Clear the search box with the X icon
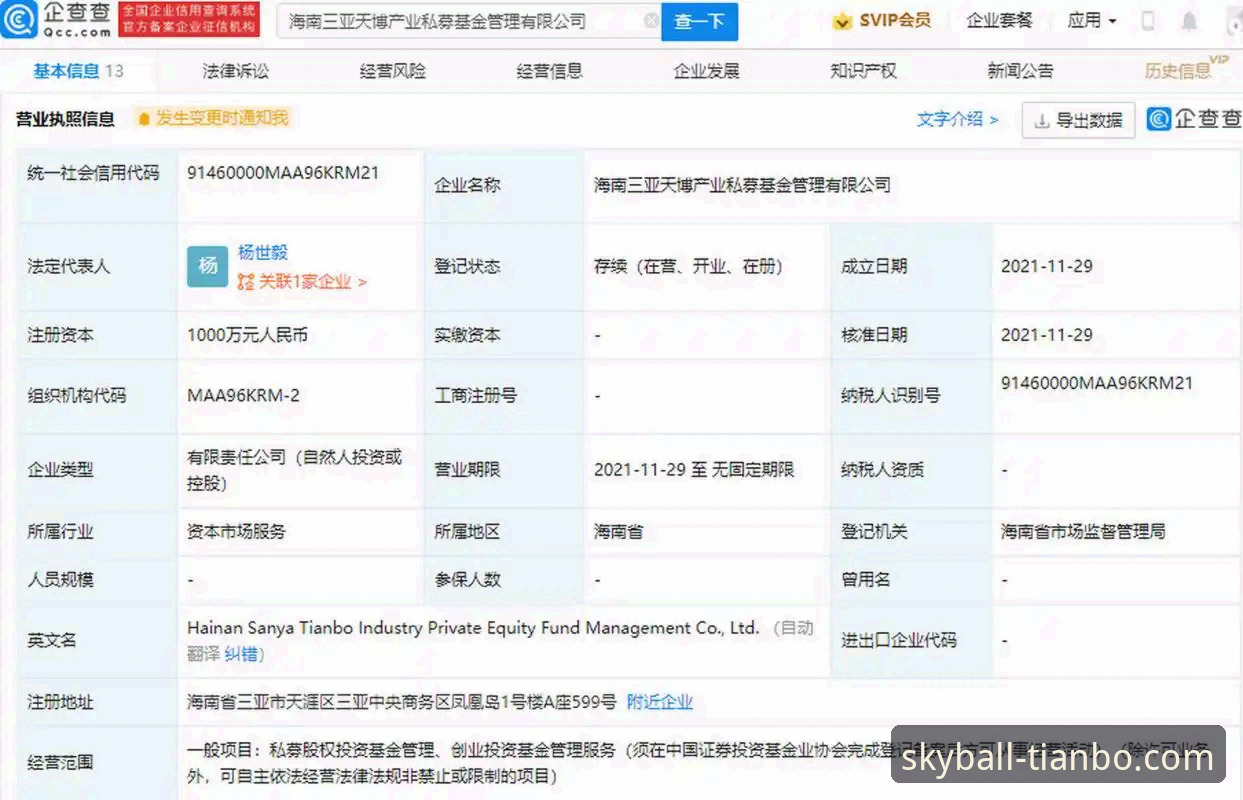This screenshot has height=800, width=1243. (x=651, y=20)
